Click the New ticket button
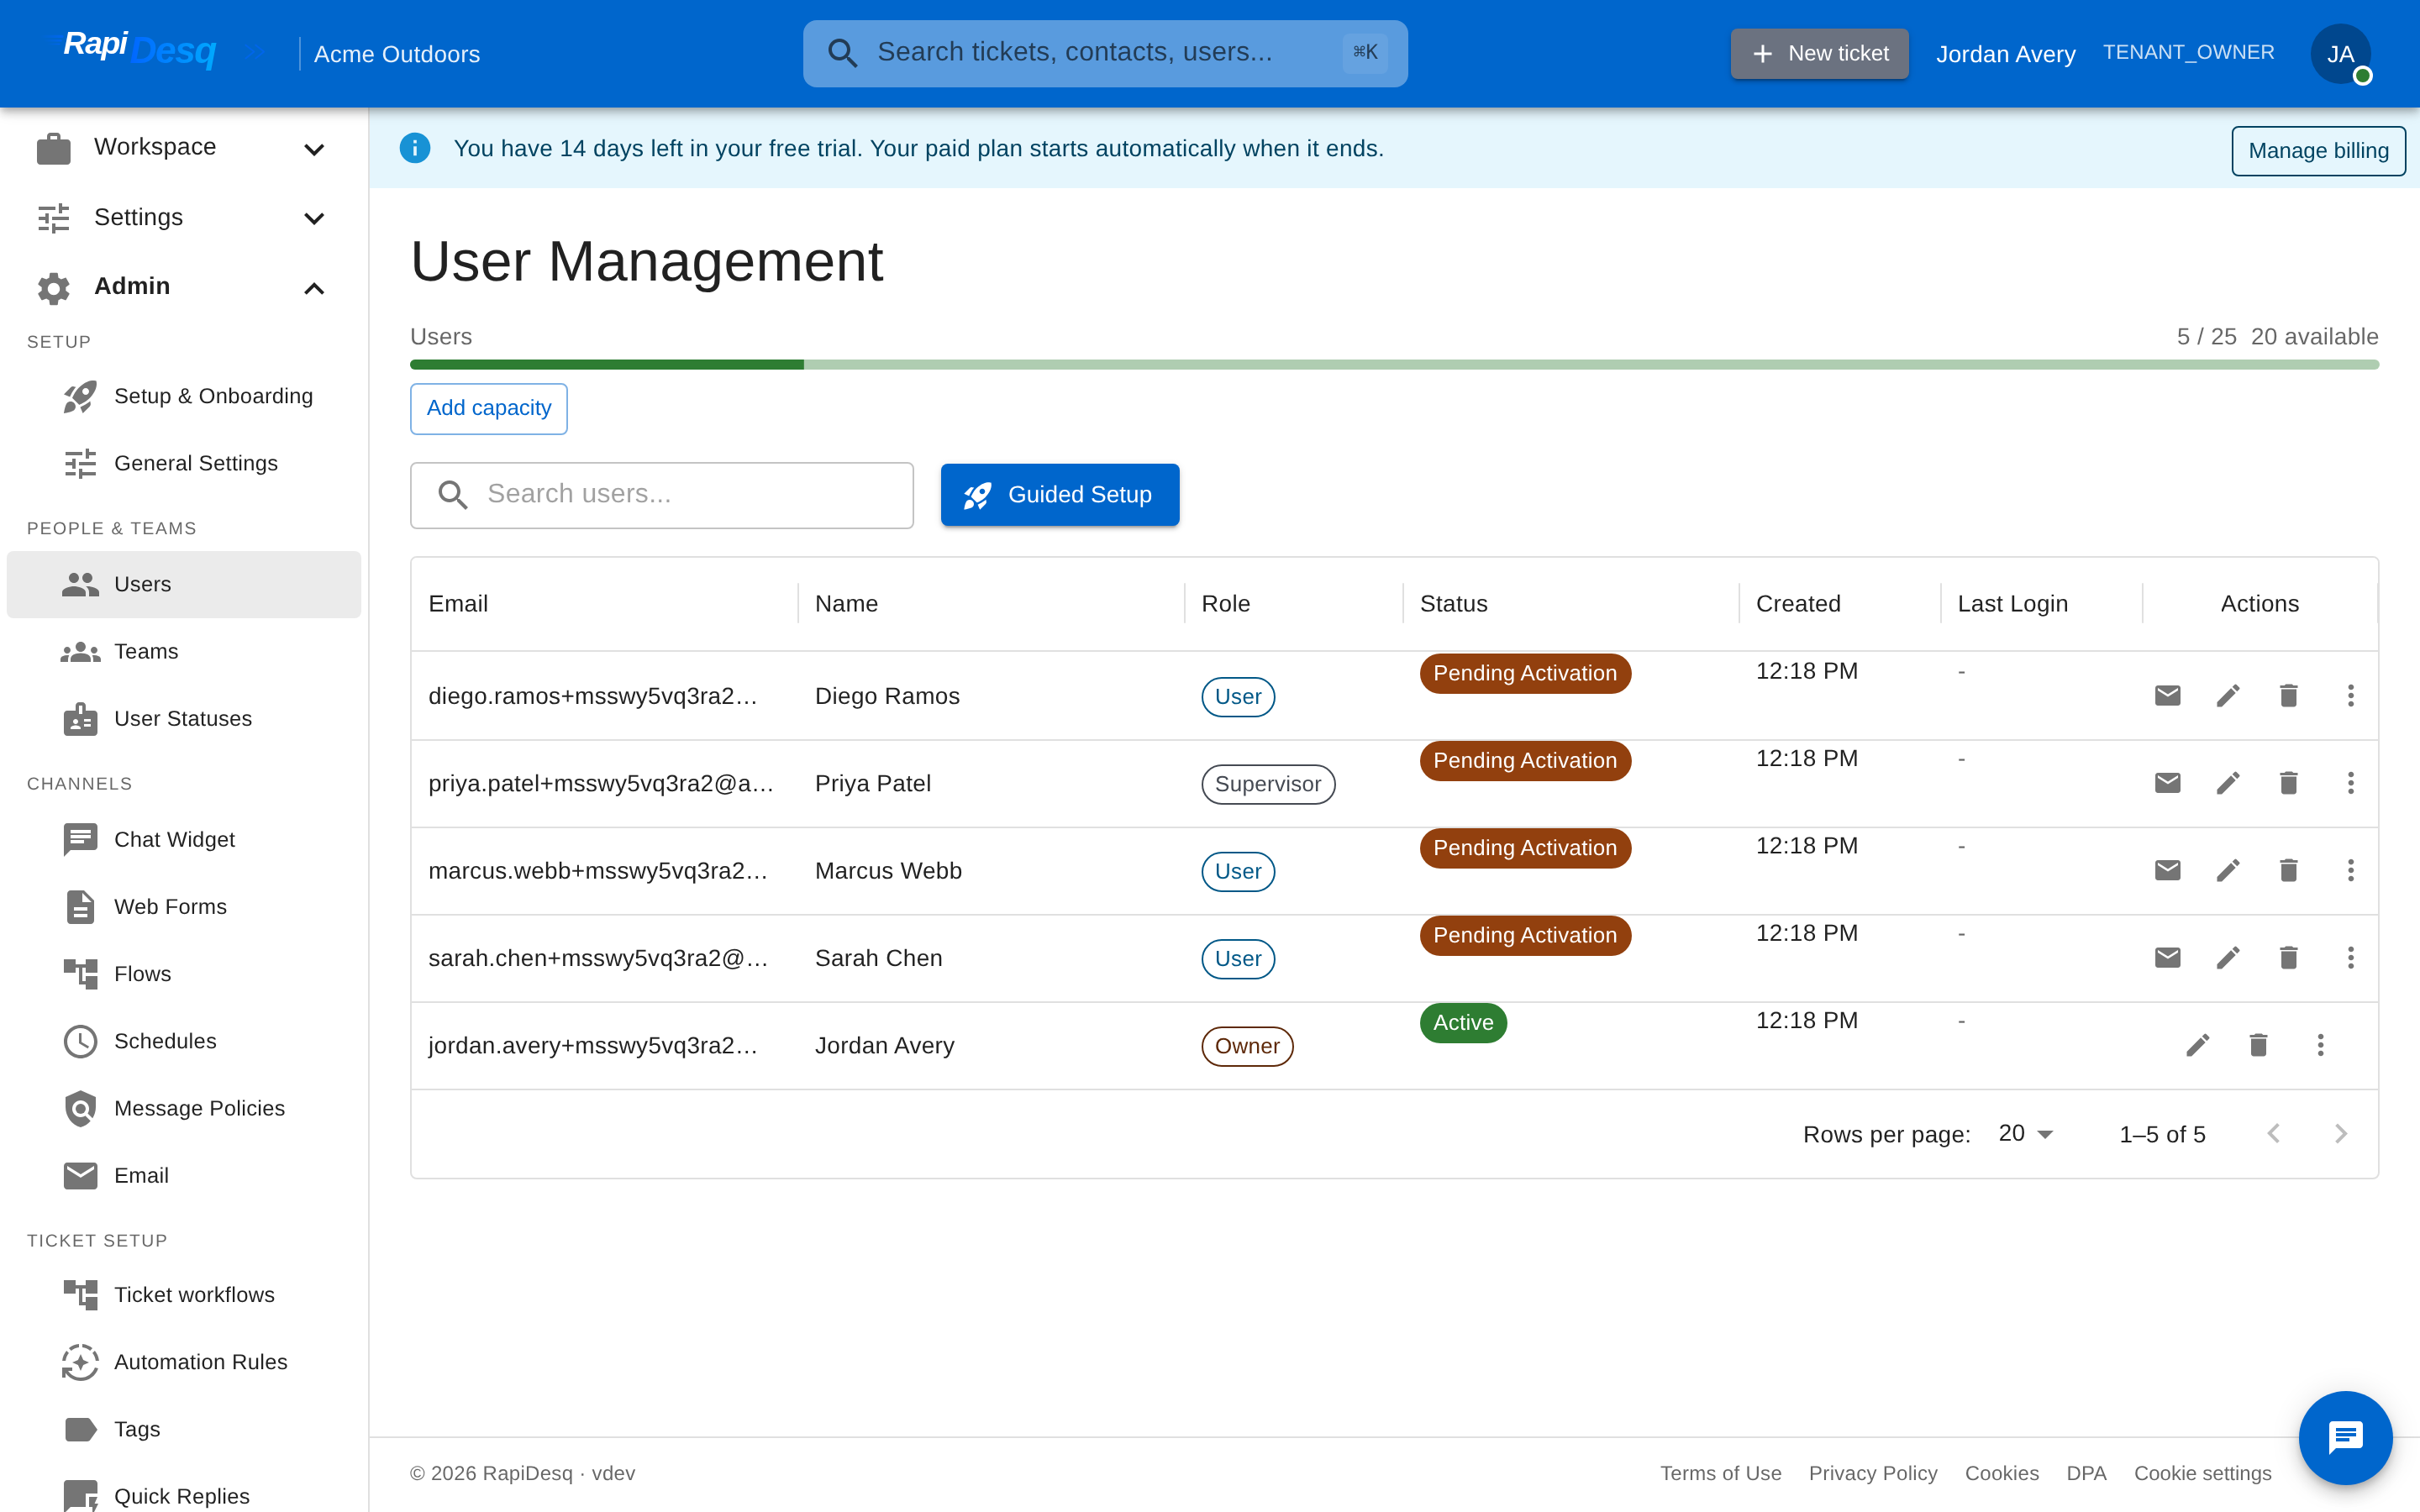The width and height of the screenshot is (2420, 1512). (1819, 54)
